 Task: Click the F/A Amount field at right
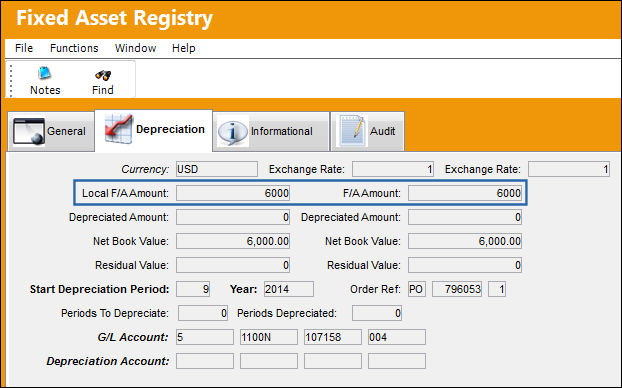coord(465,193)
